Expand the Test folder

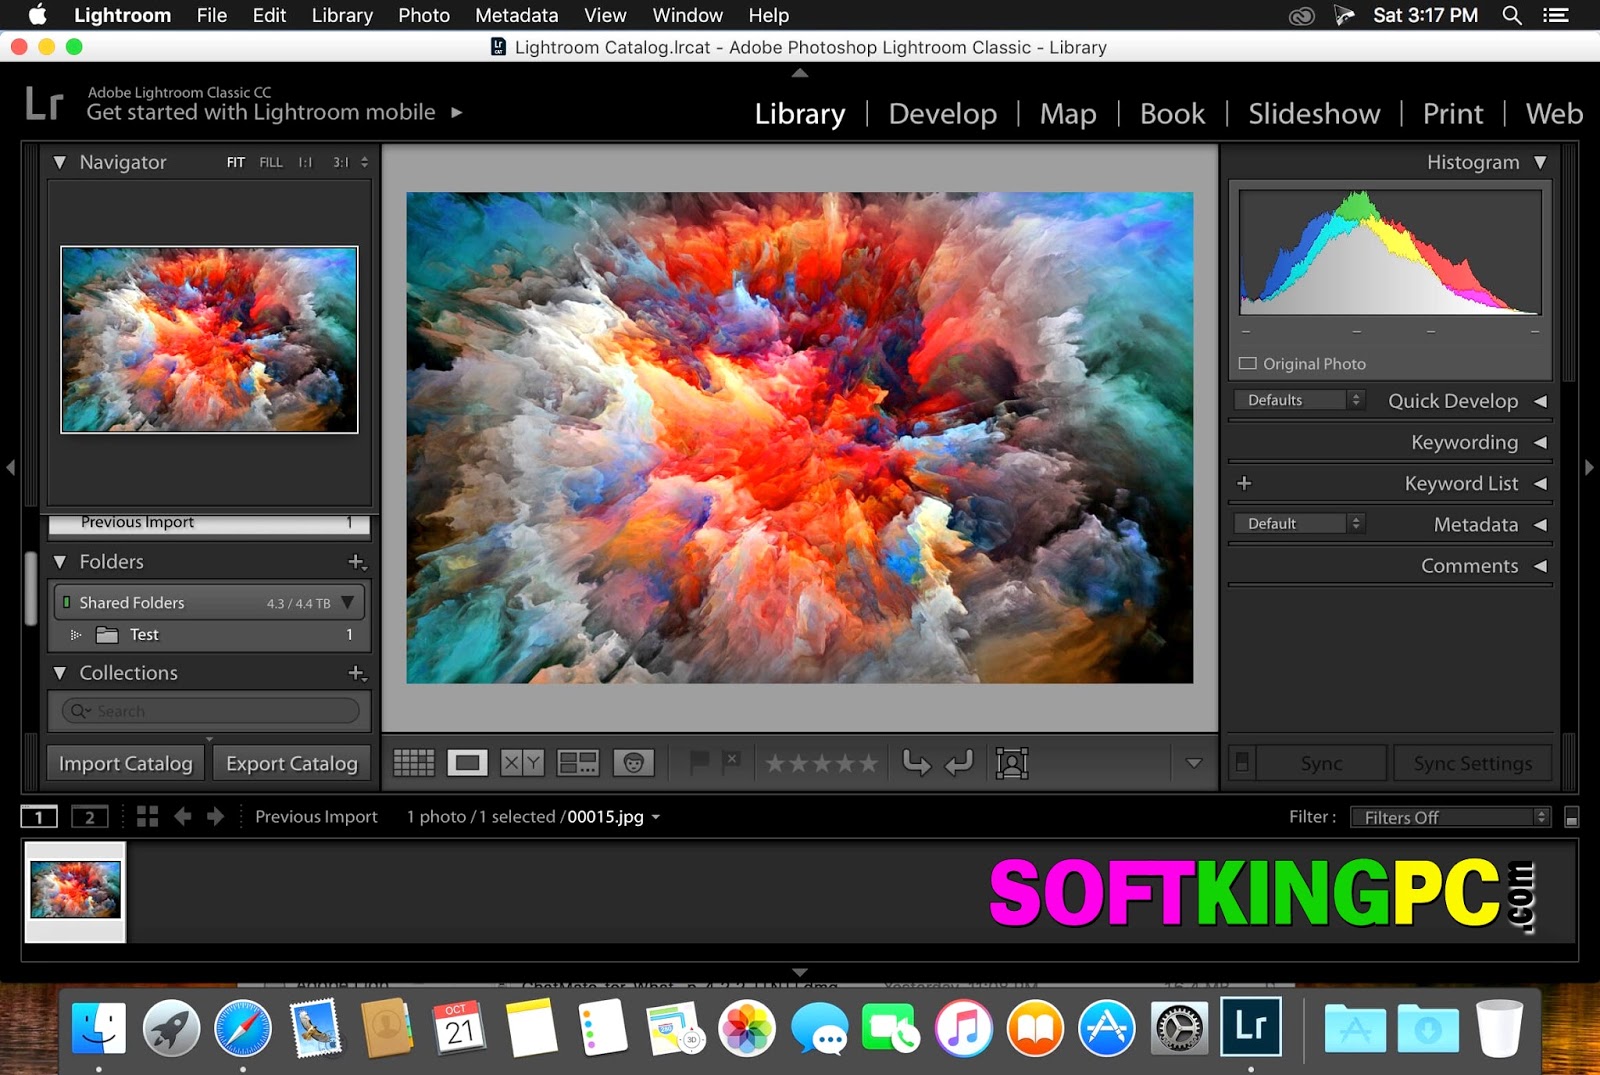click(75, 635)
